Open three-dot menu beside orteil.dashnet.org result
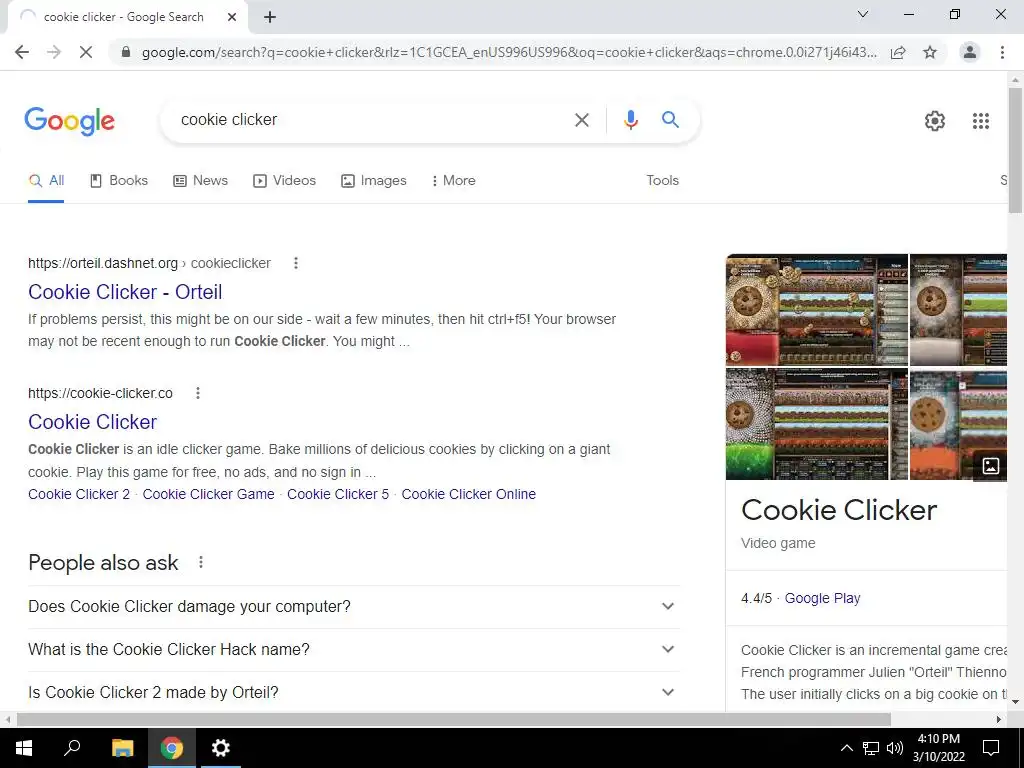1024x768 pixels. coord(296,263)
